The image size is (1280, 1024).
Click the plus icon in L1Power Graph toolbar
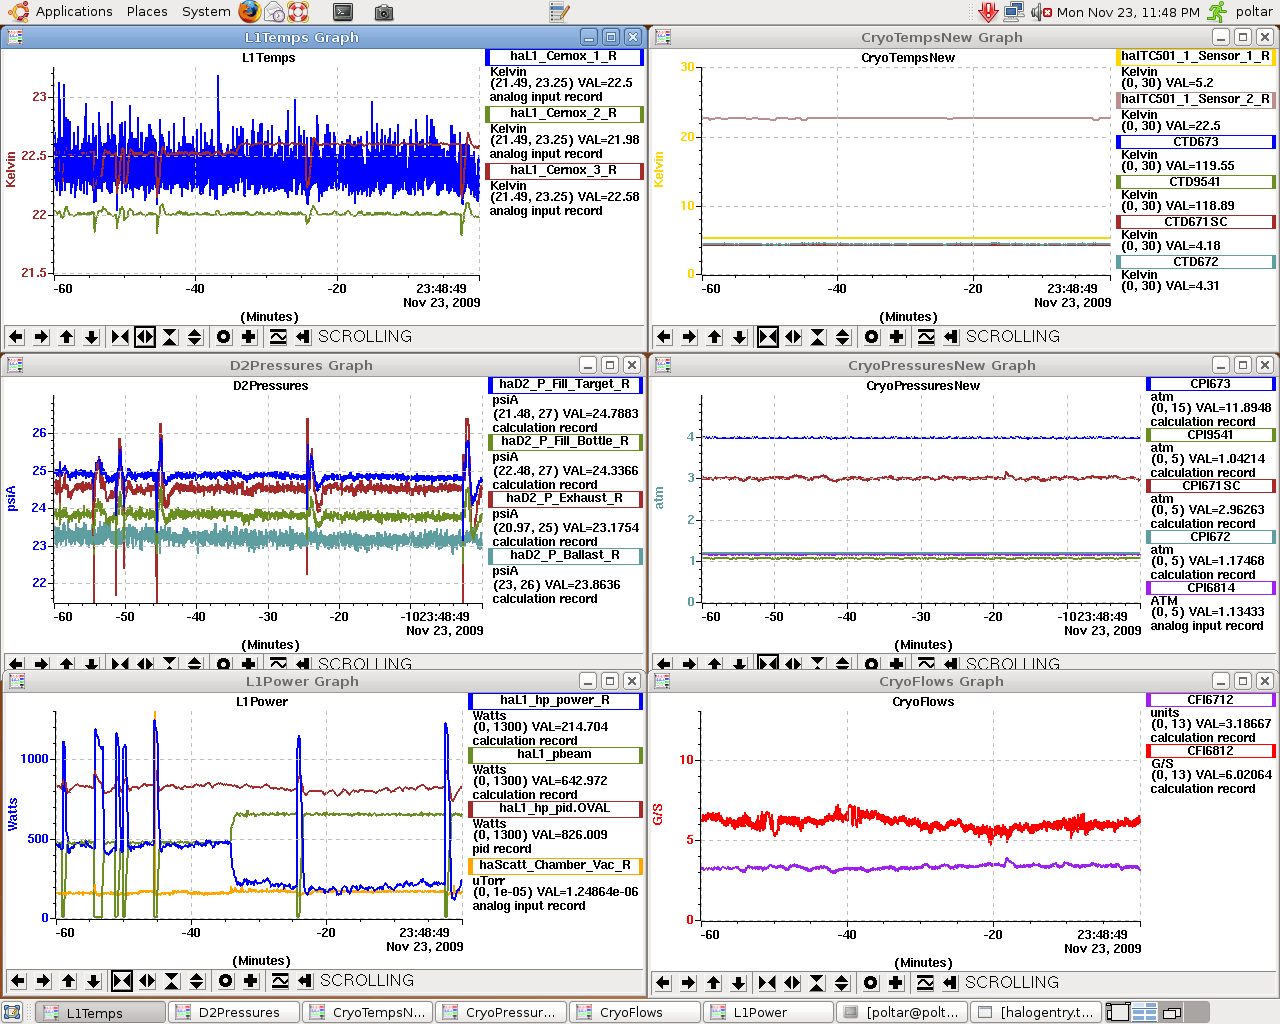251,981
